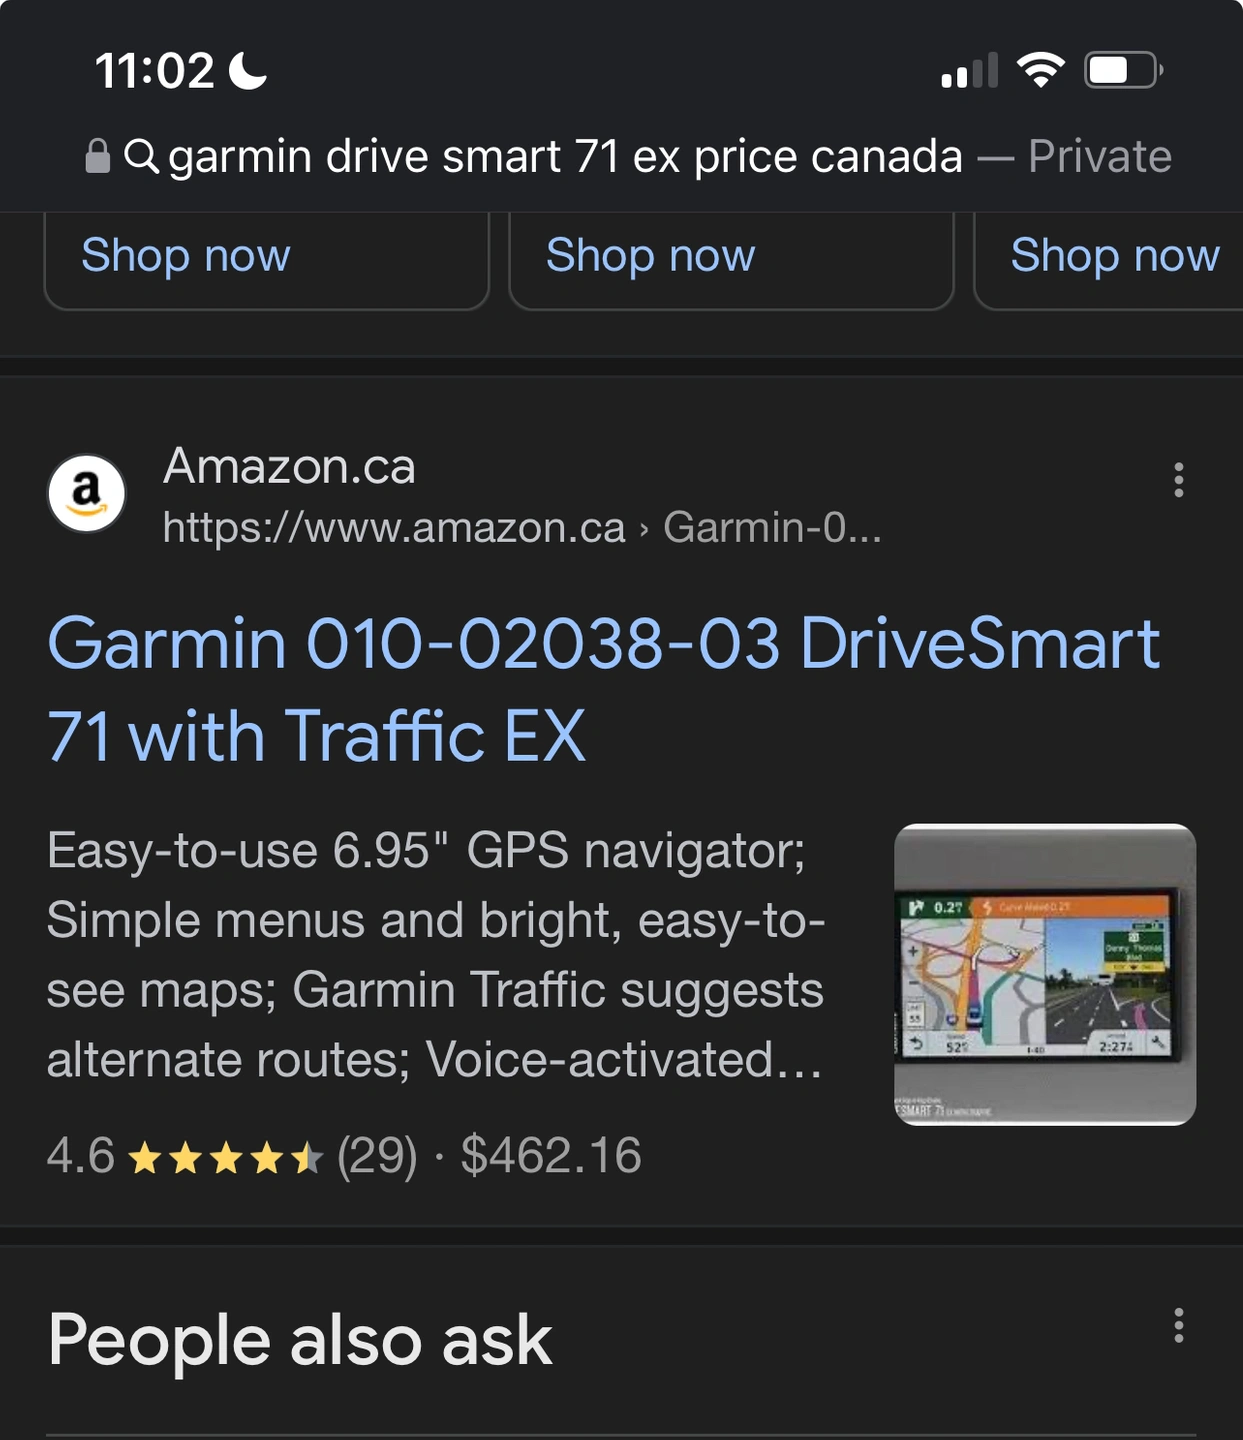The height and width of the screenshot is (1440, 1243).
Task: Click the middle Shop now button
Action: 731,258
